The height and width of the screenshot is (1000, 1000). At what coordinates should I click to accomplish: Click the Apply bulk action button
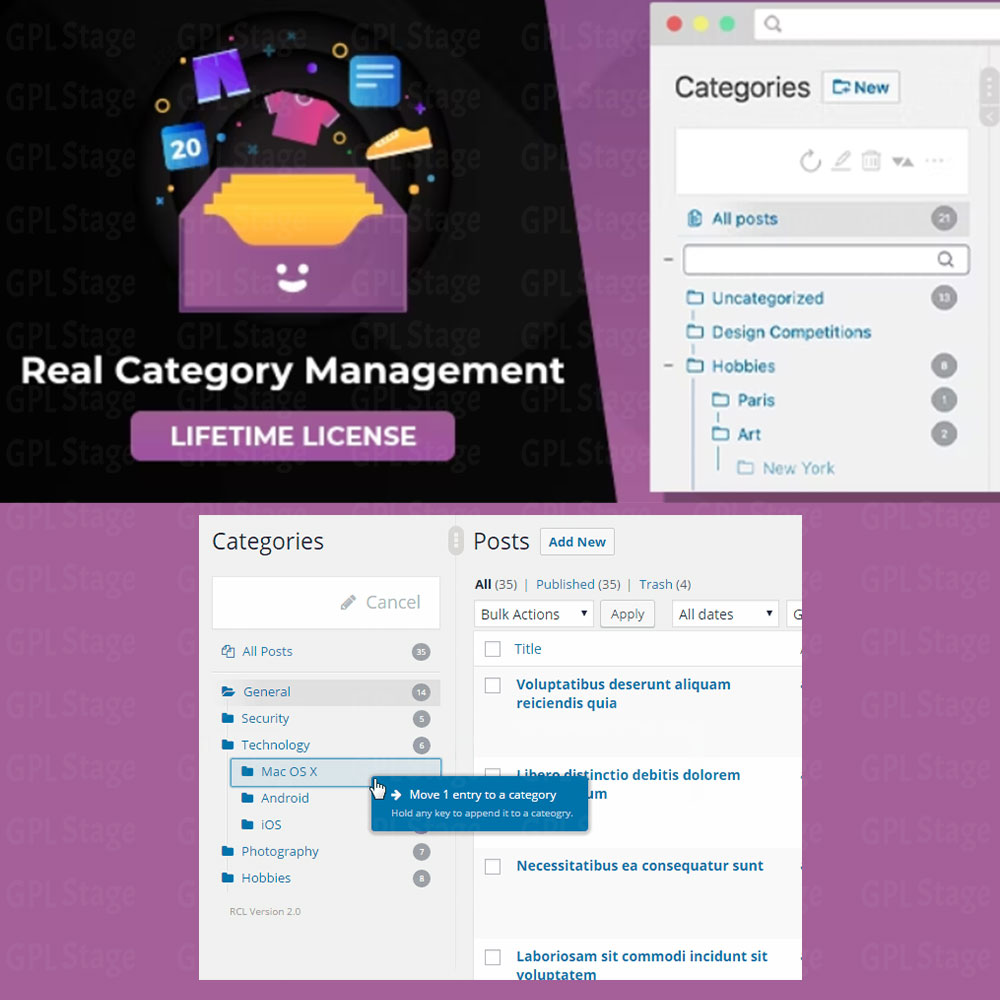pos(627,614)
